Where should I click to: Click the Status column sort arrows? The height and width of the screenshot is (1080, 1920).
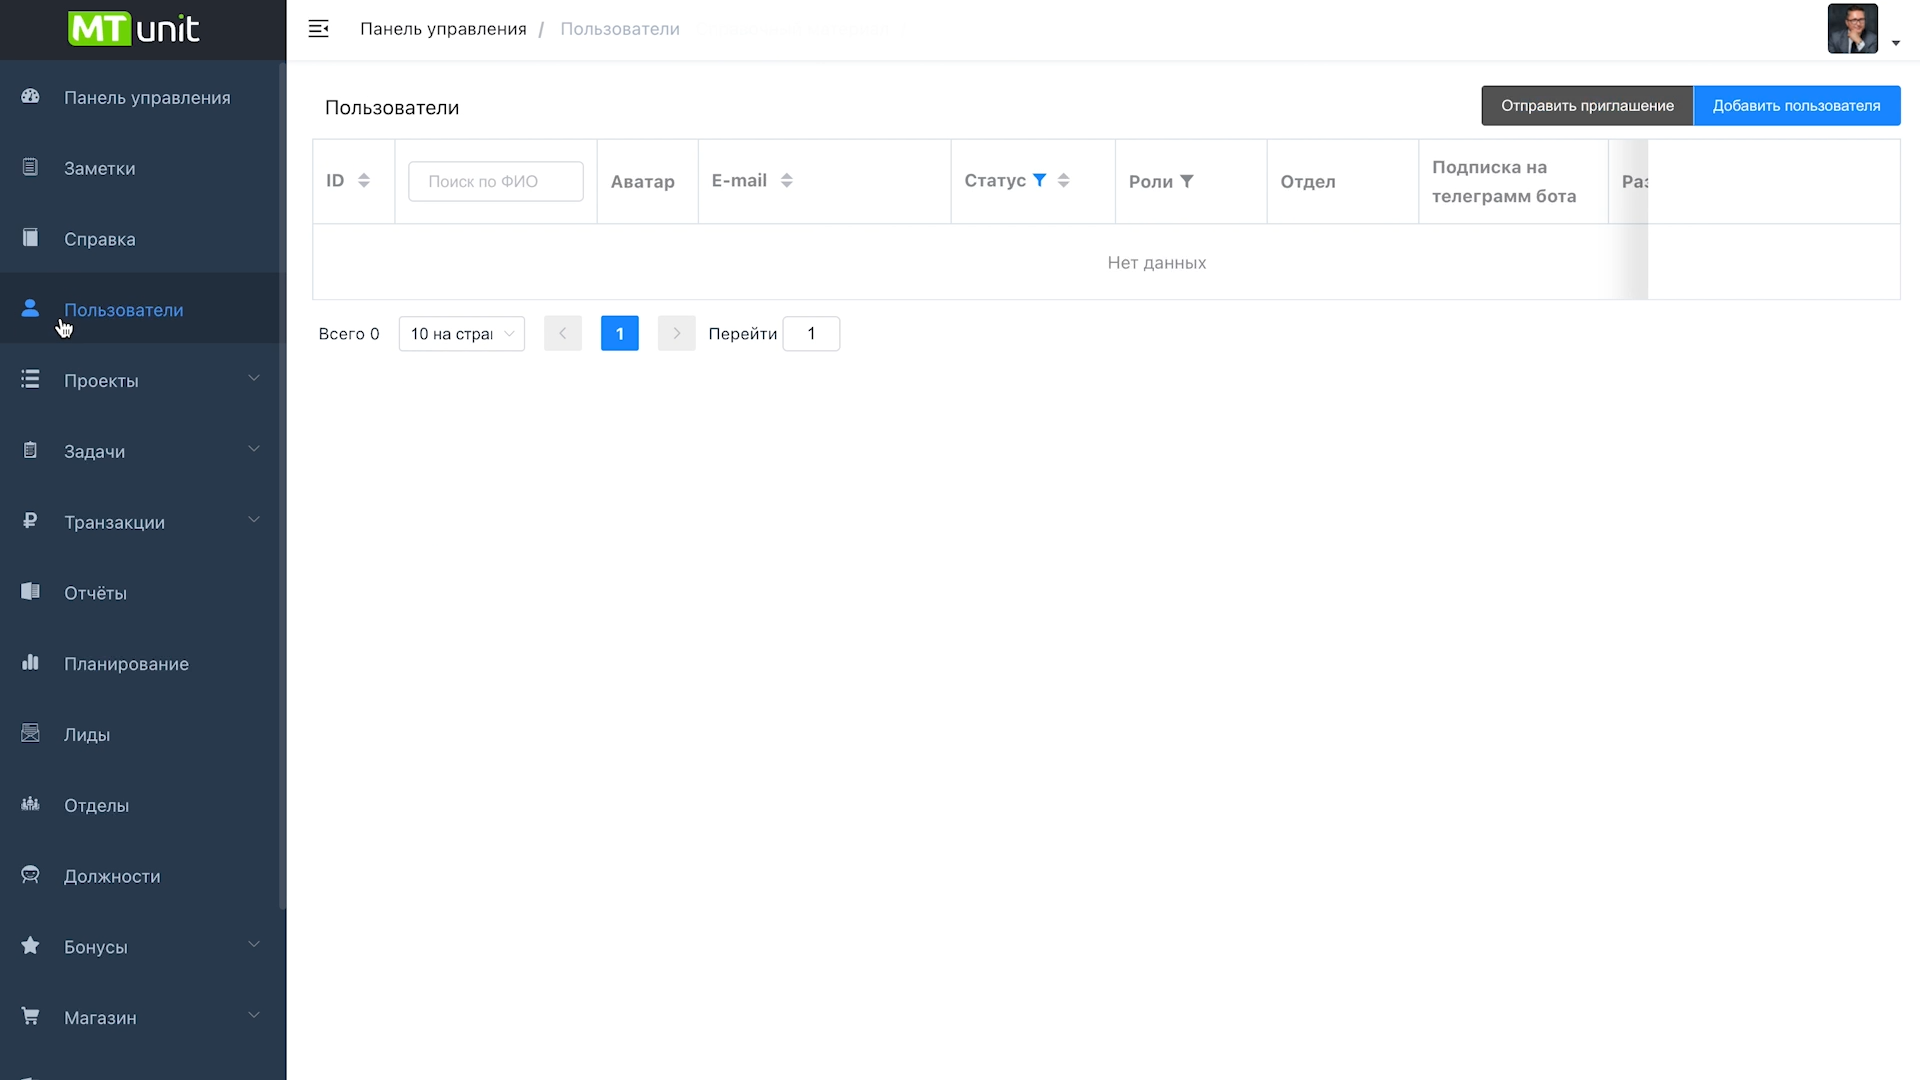tap(1063, 180)
